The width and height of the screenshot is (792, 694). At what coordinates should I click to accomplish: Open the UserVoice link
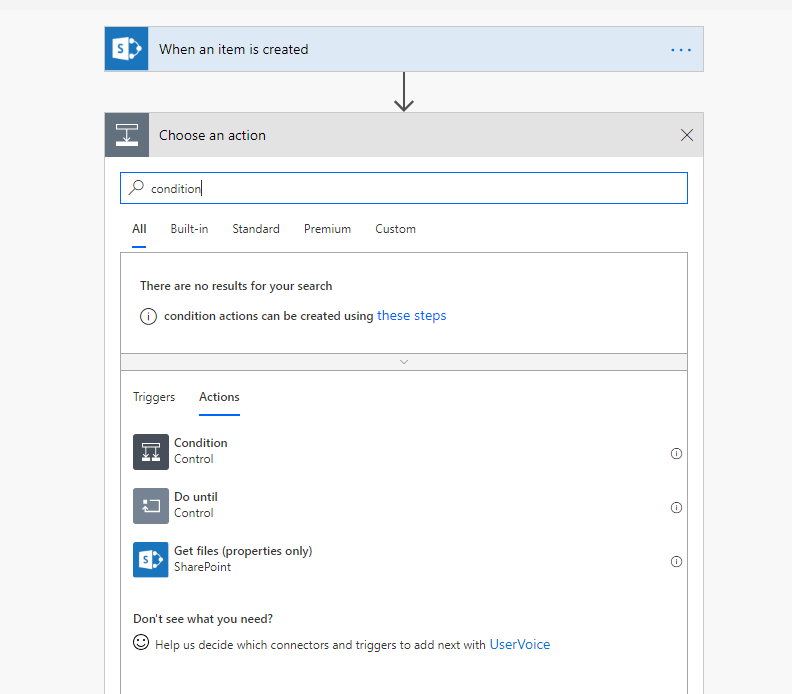[x=519, y=645]
